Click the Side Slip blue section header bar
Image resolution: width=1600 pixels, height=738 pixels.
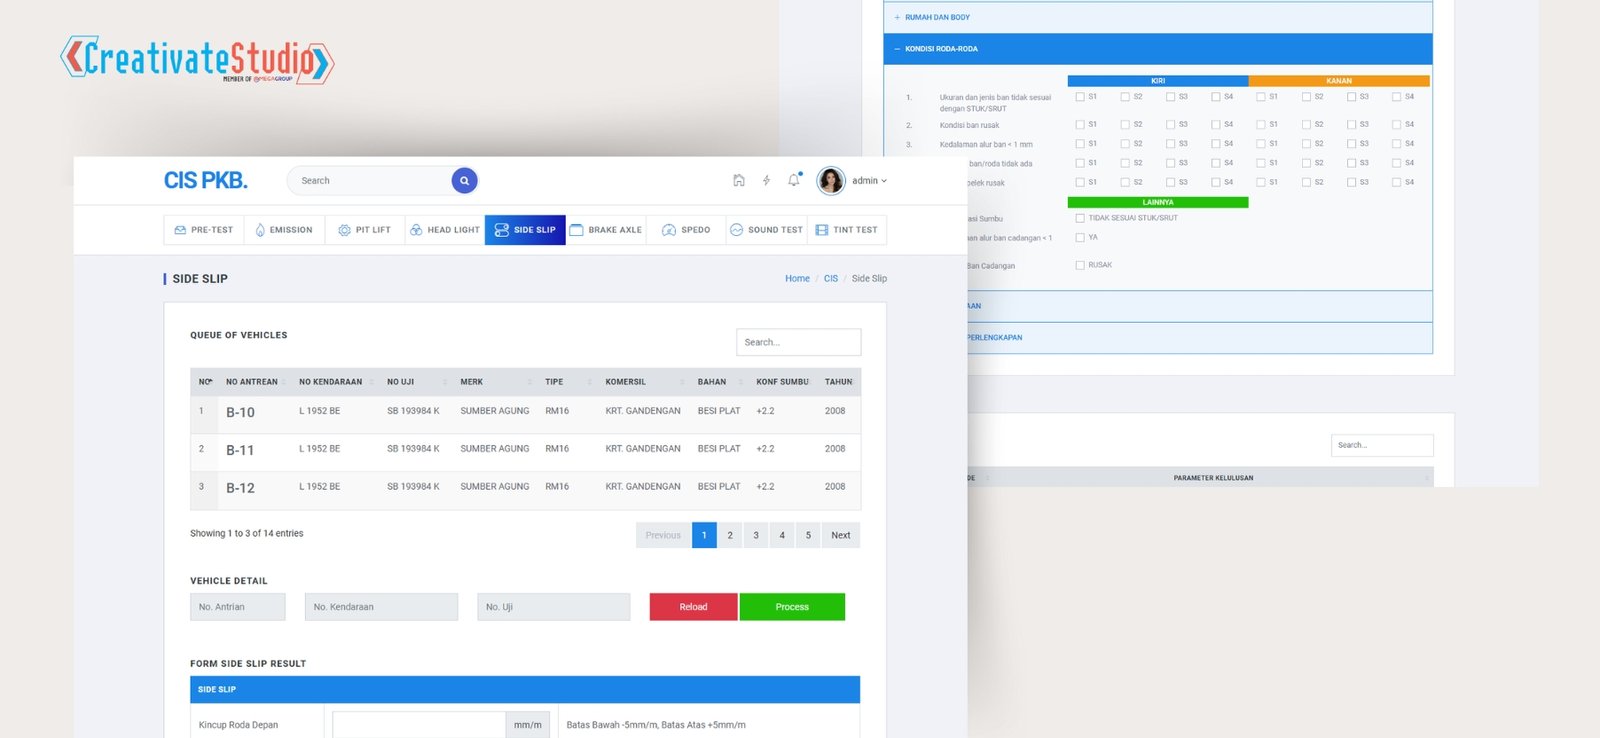(524, 690)
